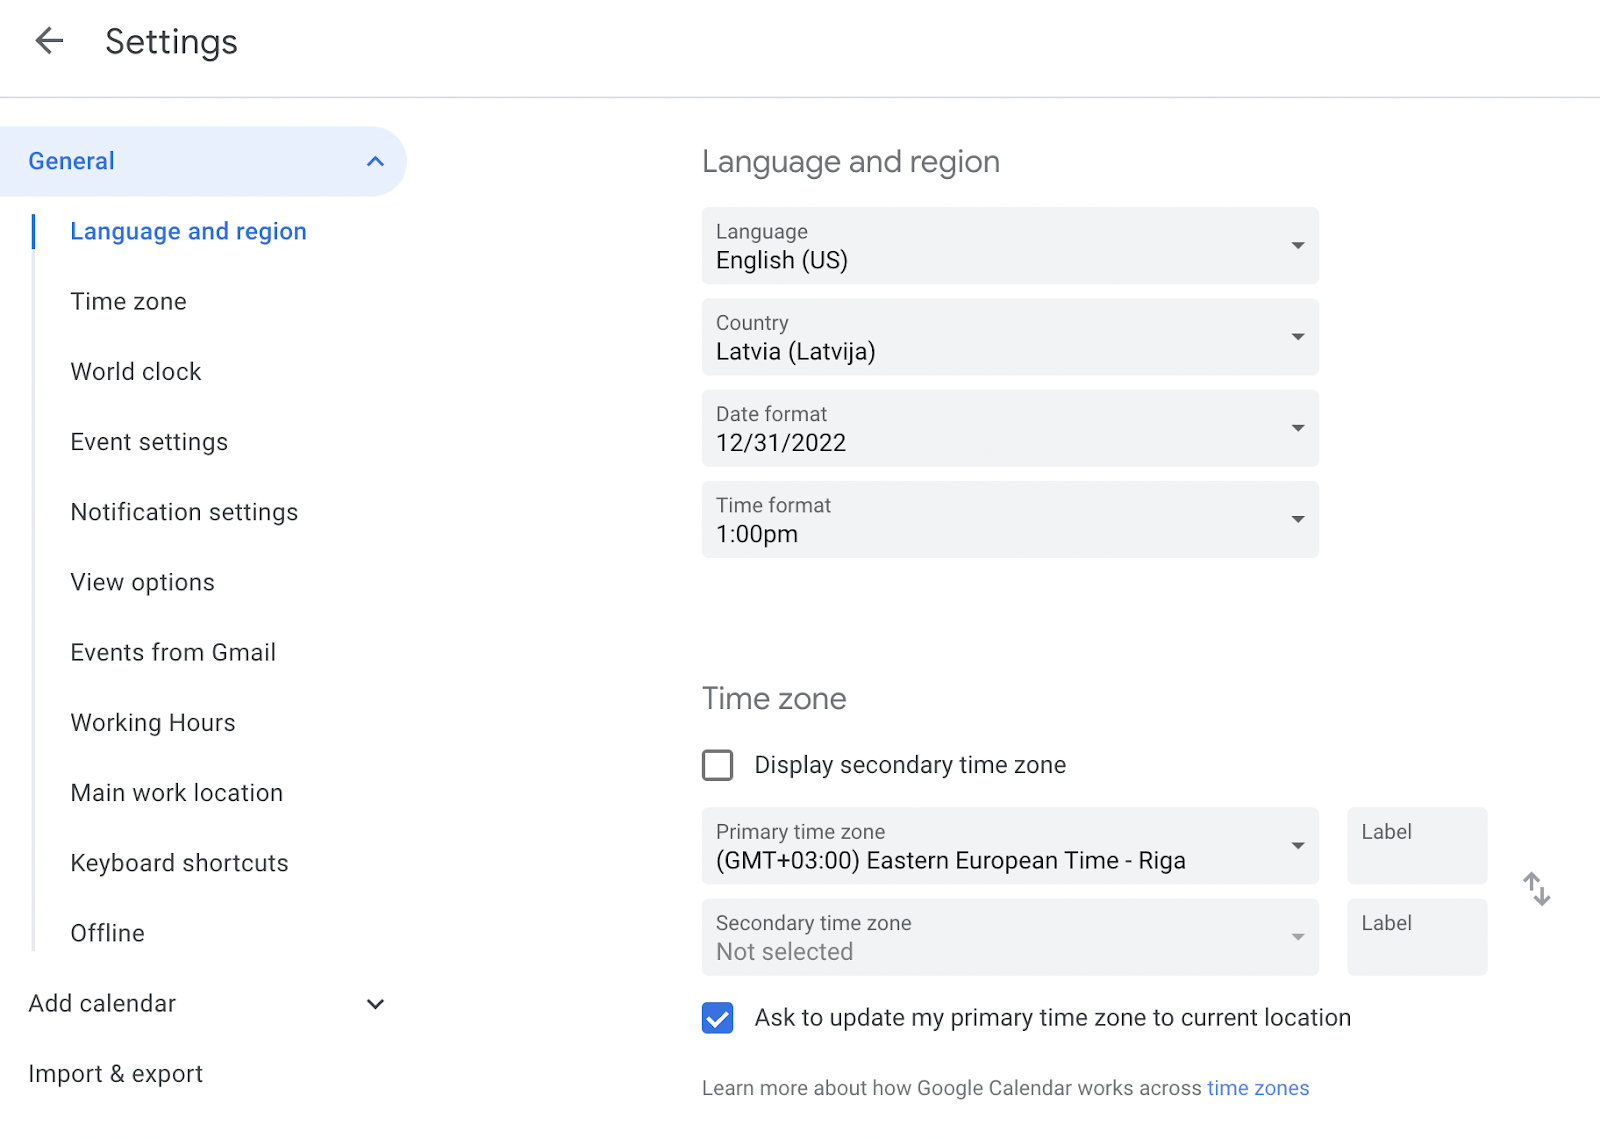The width and height of the screenshot is (1600, 1139).
Task: Open the time zones help link
Action: [x=1257, y=1088]
